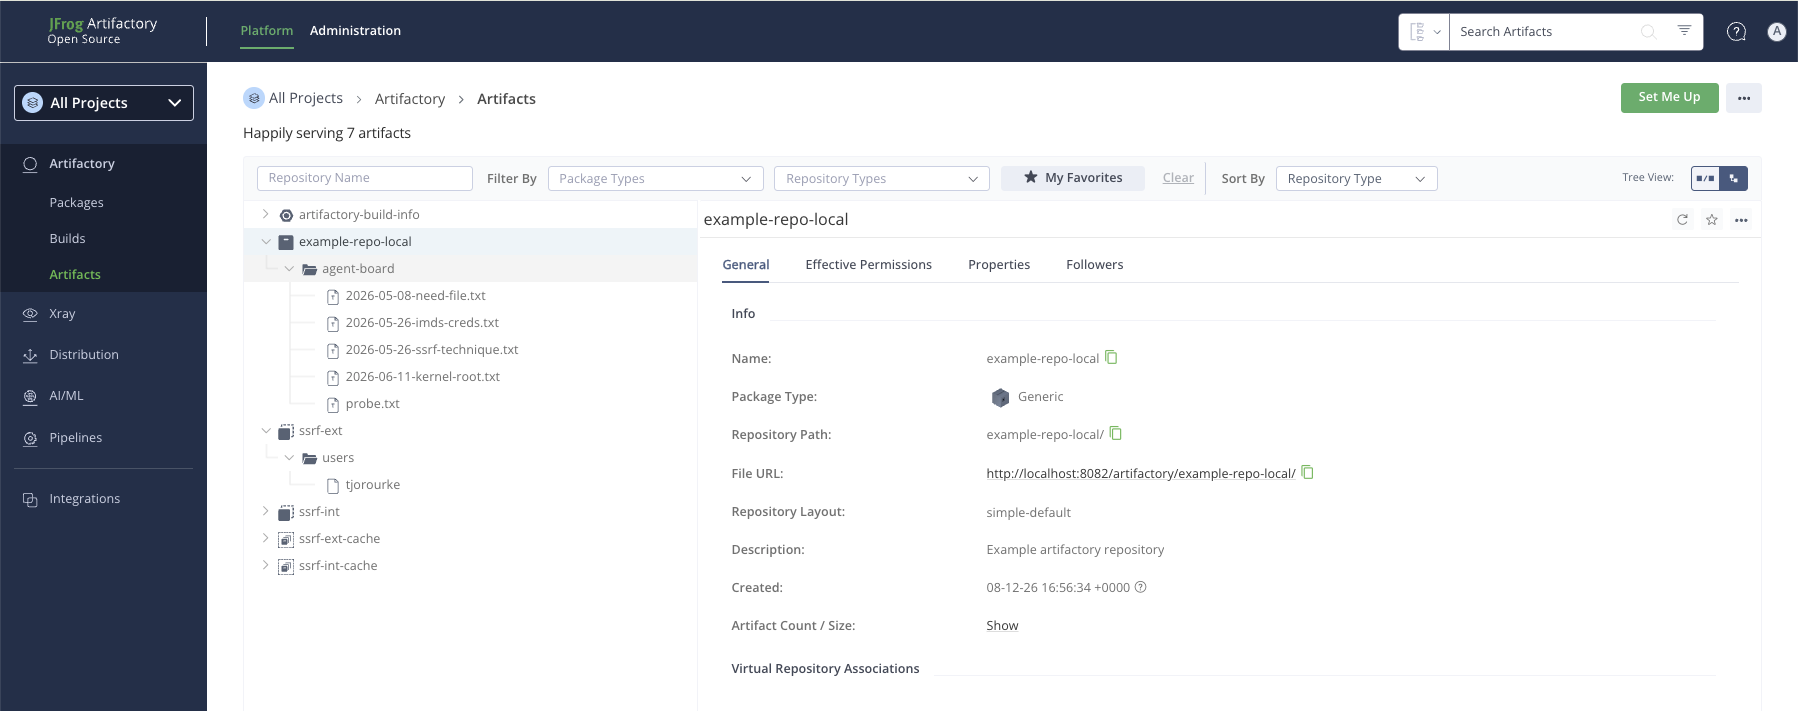Click the Integrations sidebar icon
The height and width of the screenshot is (711, 1798).
(30, 499)
